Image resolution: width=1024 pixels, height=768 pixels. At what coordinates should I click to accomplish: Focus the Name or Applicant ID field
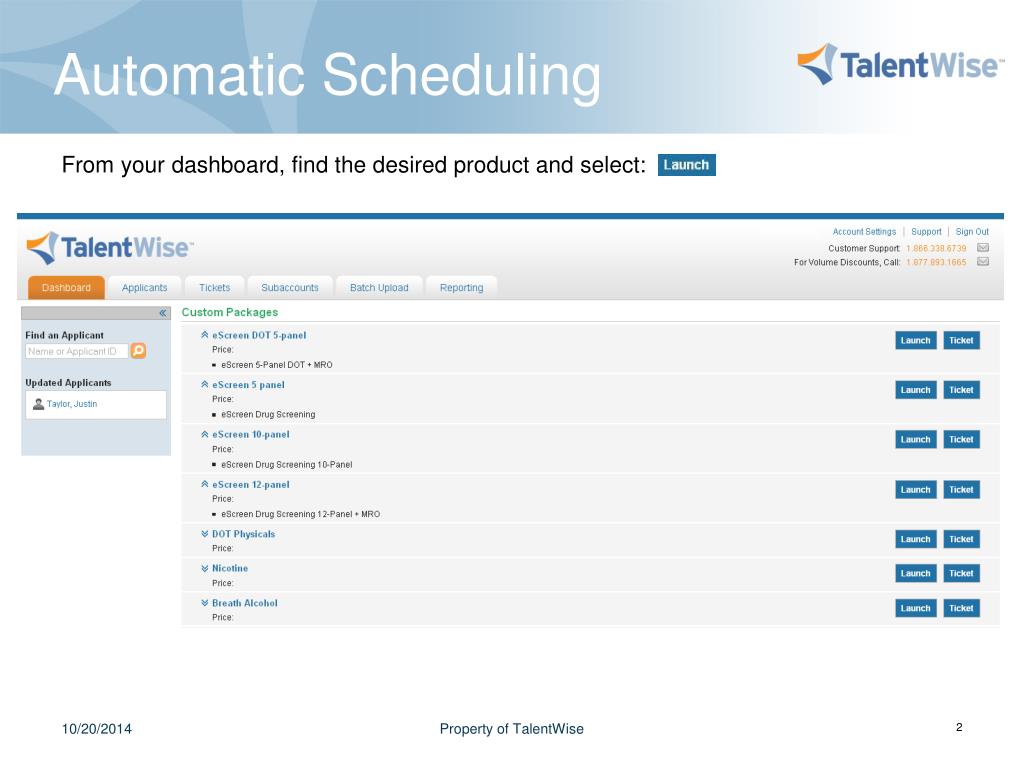coord(76,351)
